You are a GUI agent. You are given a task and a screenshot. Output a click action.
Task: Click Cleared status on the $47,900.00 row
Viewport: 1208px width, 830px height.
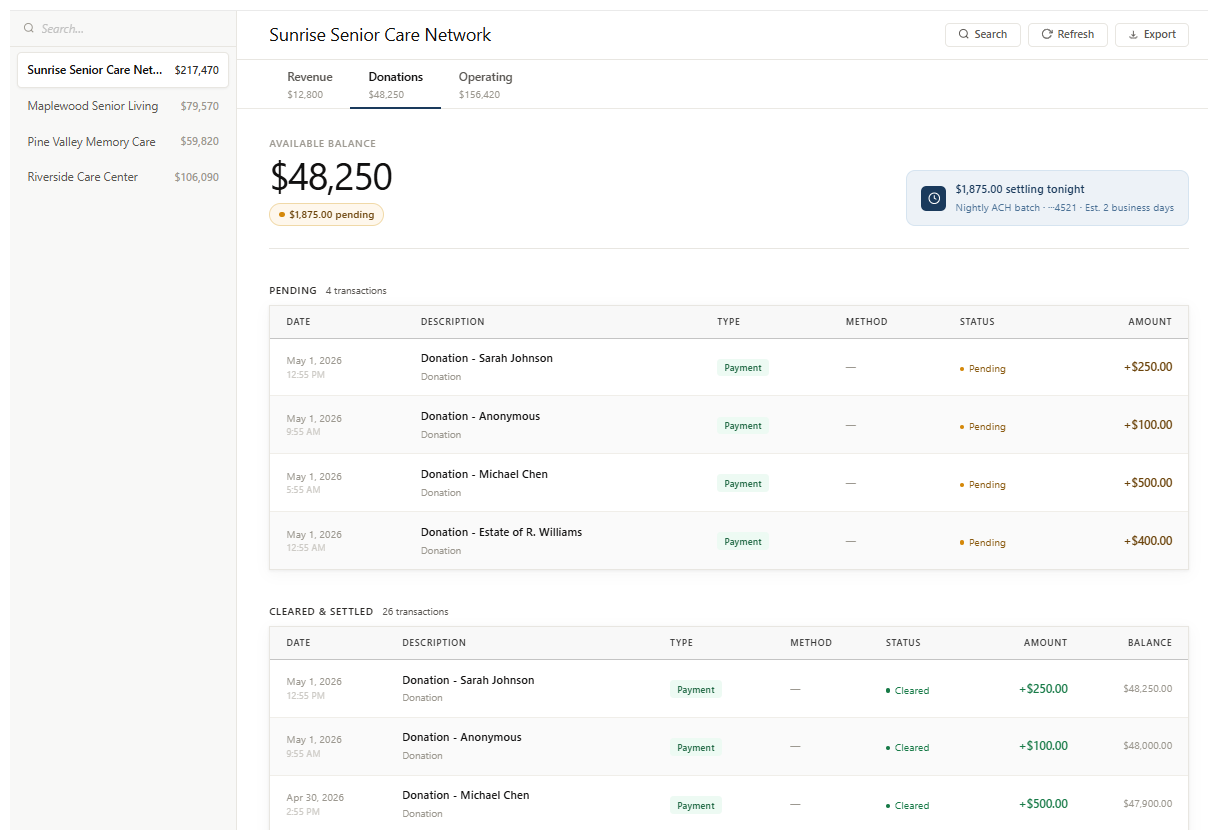click(907, 806)
